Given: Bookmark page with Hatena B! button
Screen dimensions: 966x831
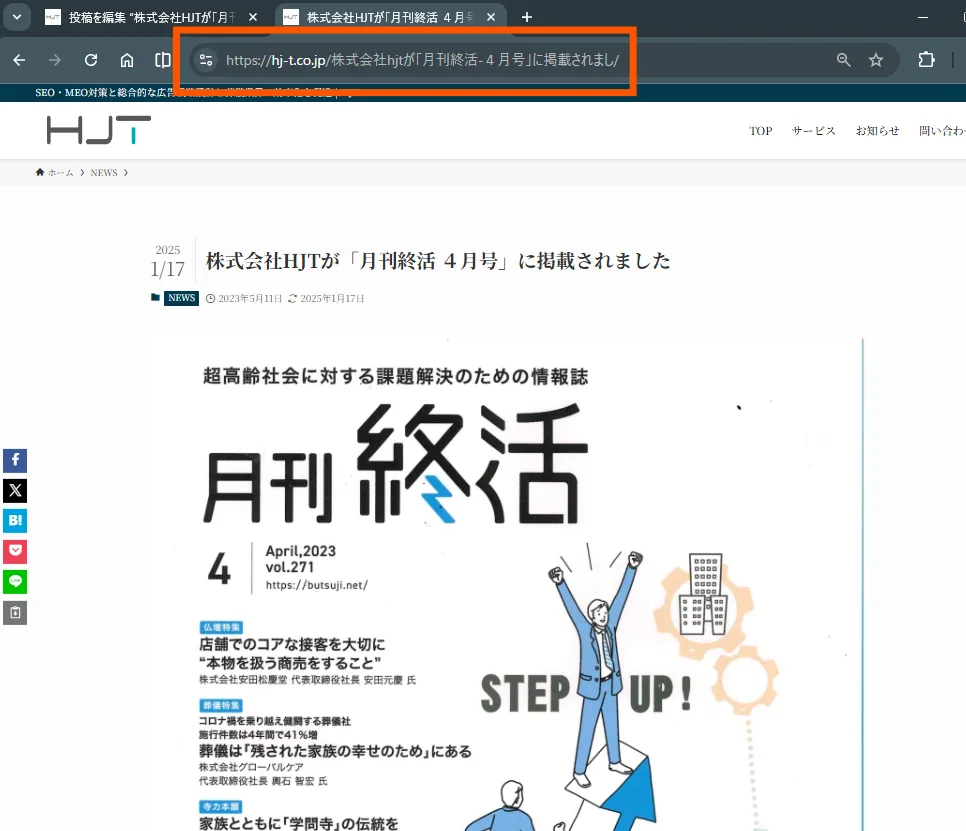Looking at the screenshot, I should pyautogui.click(x=15, y=521).
